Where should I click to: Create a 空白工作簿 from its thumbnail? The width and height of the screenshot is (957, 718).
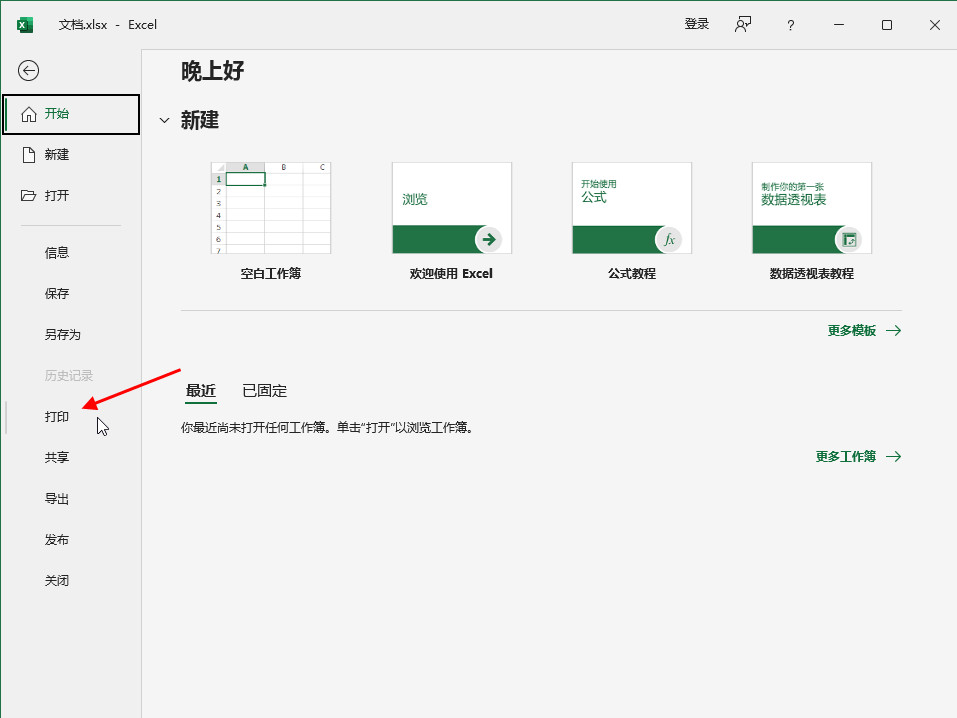pos(271,208)
